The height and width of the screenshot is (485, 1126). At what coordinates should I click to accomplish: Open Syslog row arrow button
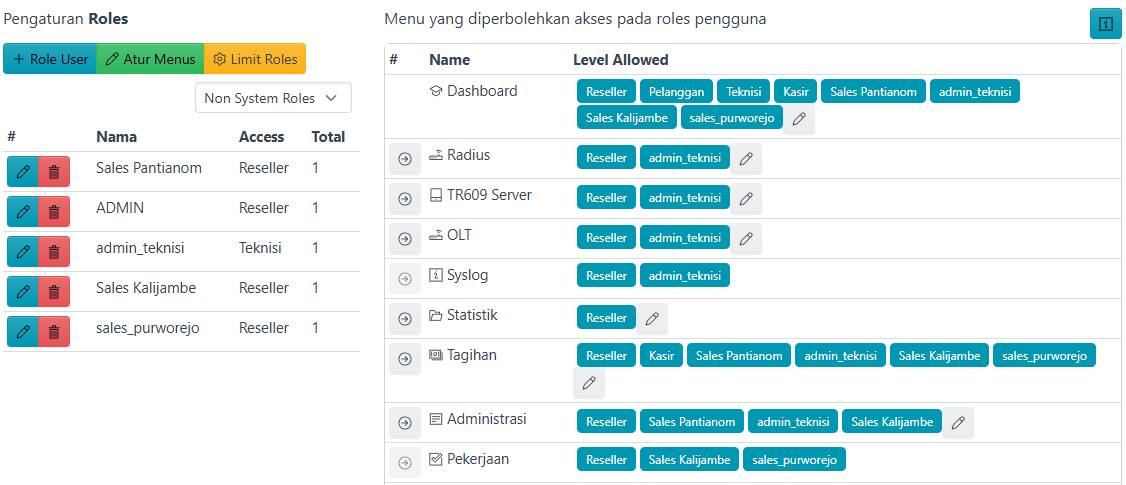coord(404,279)
